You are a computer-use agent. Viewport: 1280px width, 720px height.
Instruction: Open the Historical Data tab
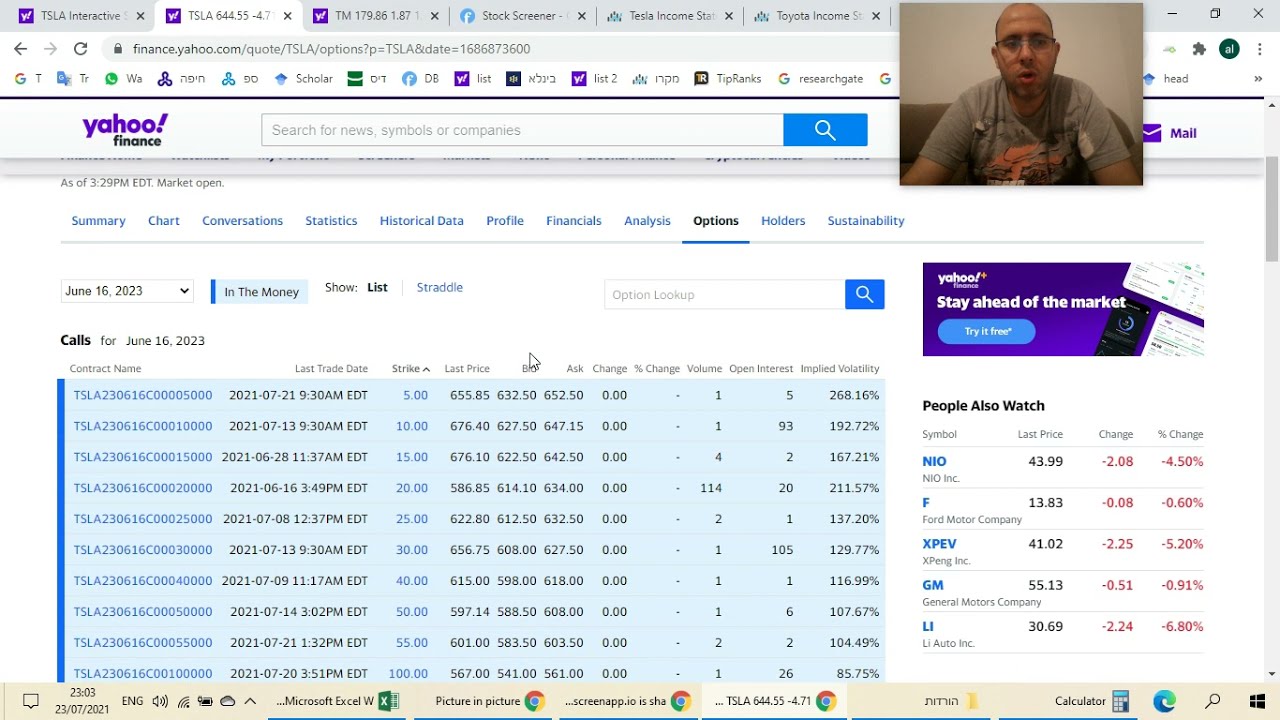click(x=421, y=221)
